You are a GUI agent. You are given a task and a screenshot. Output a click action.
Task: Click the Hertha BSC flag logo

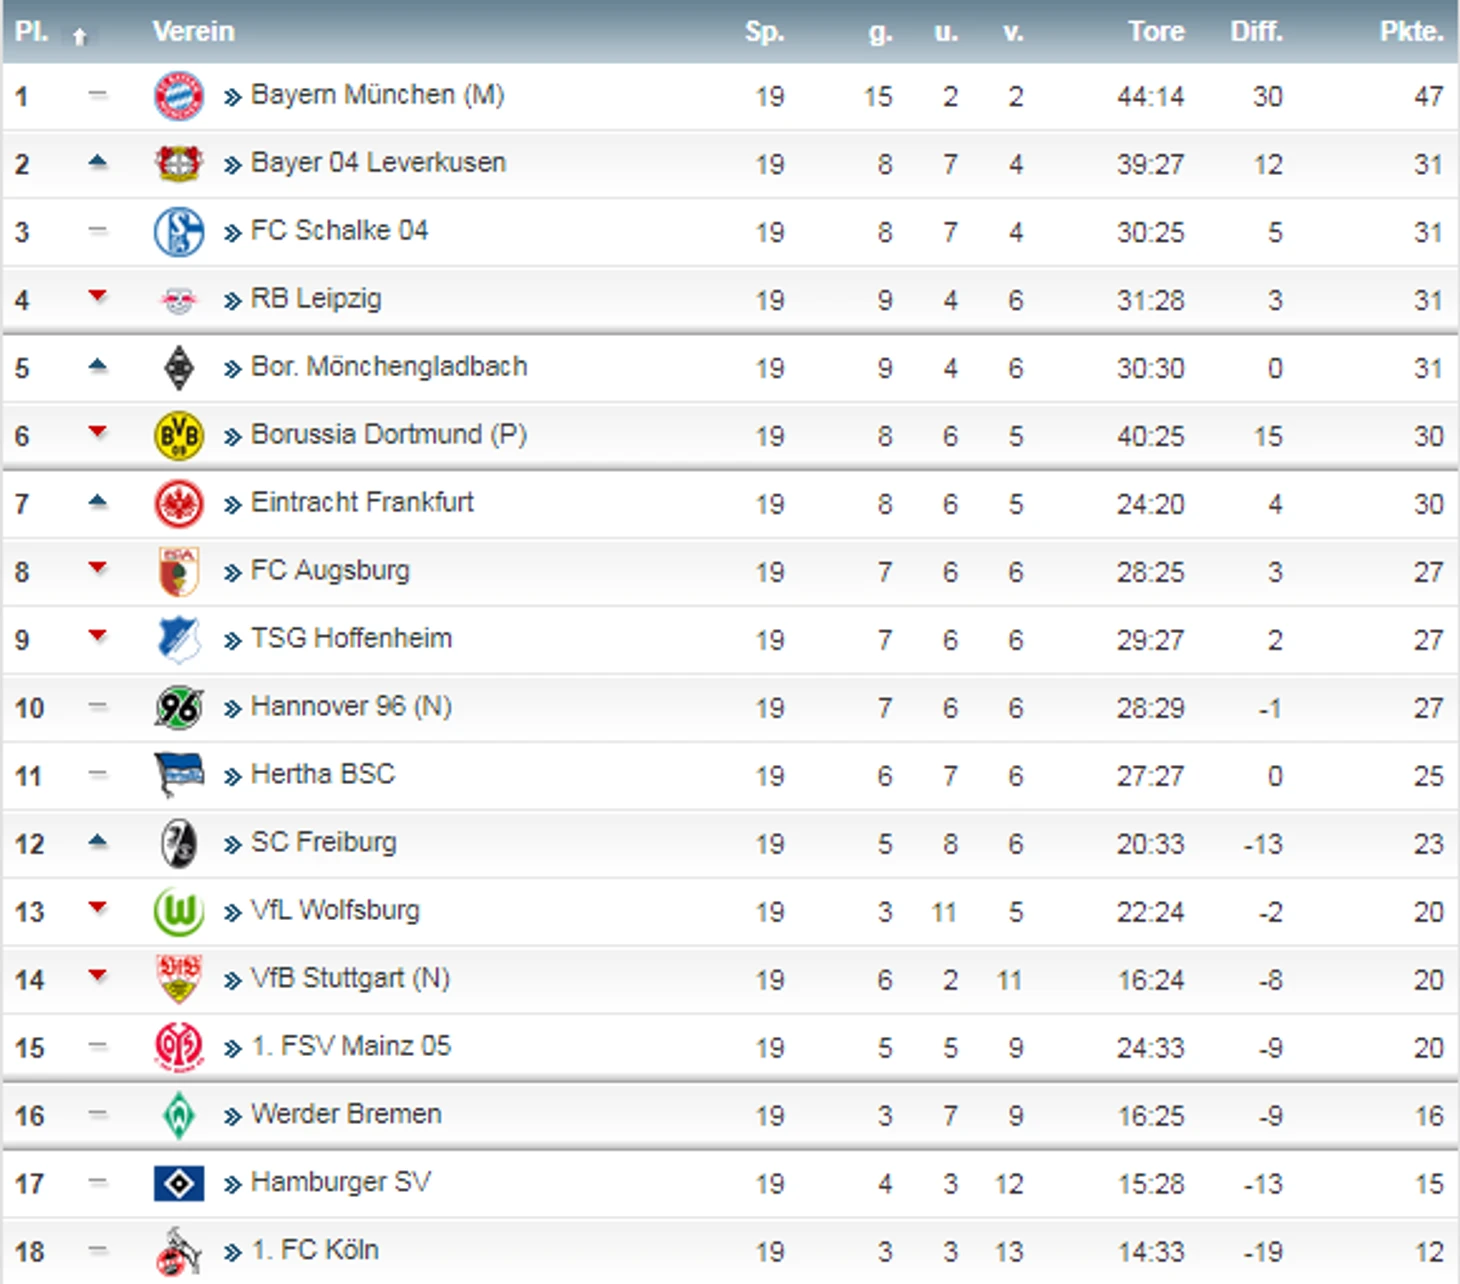[179, 776]
